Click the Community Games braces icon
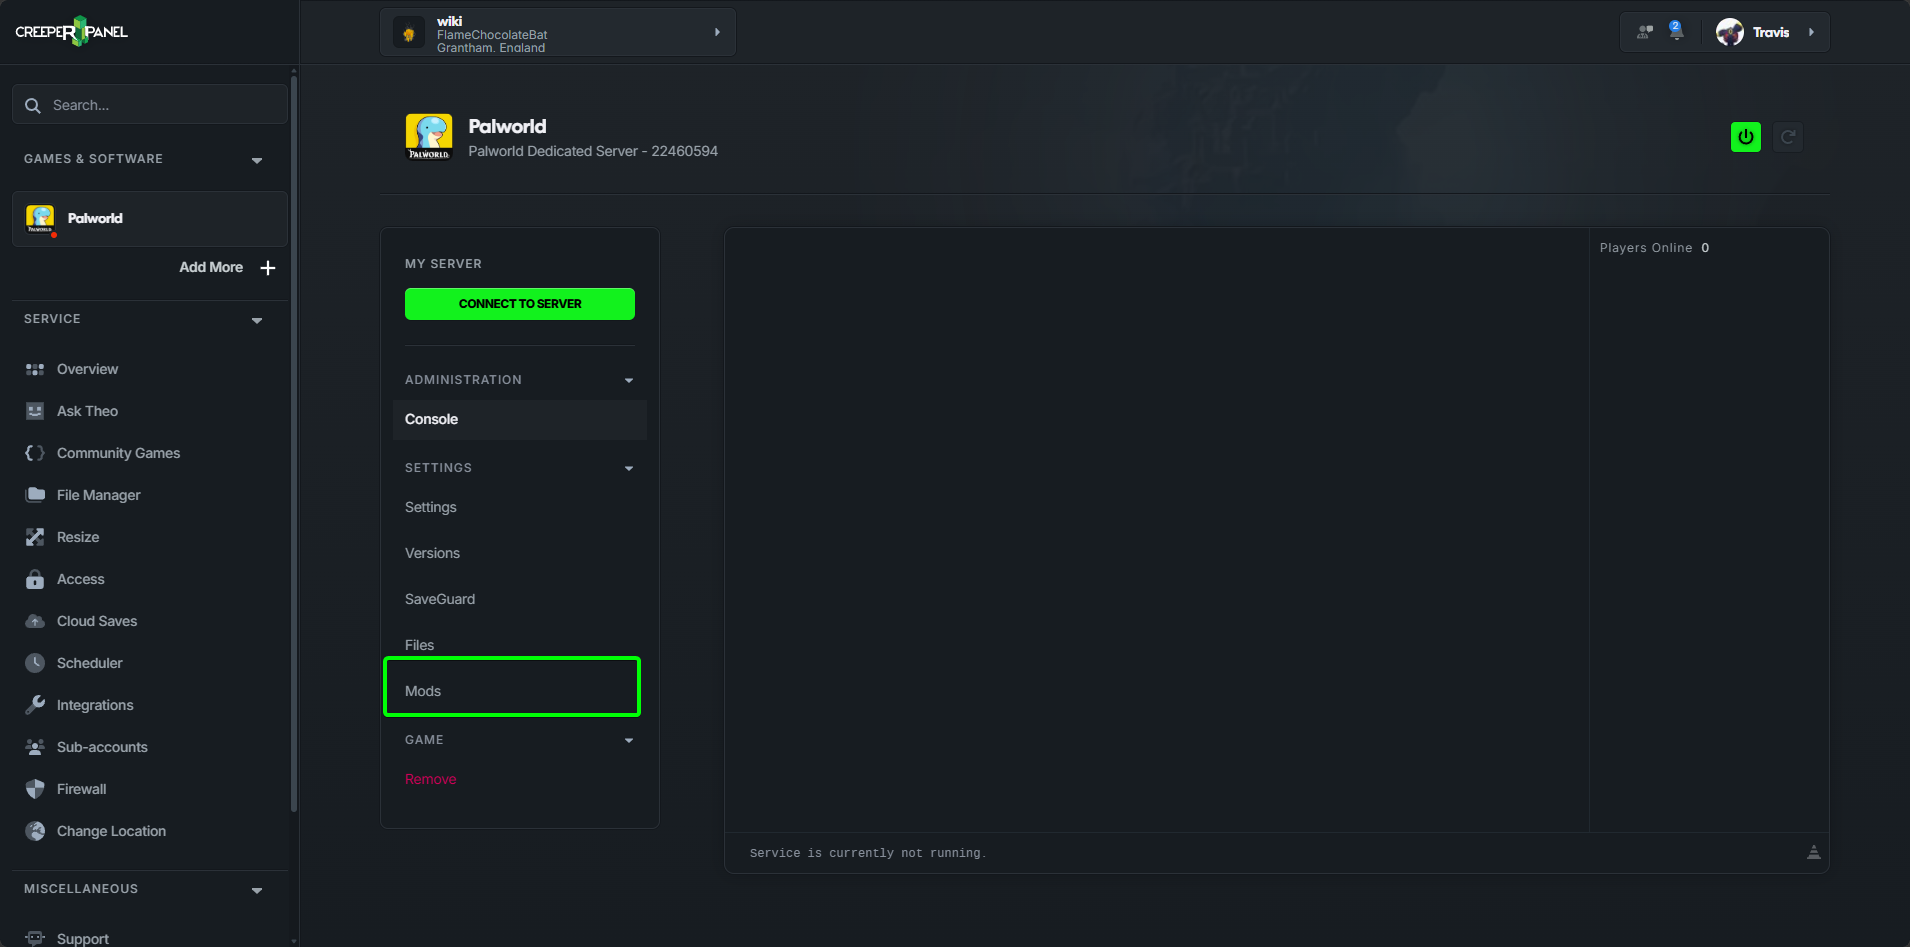 (35, 453)
